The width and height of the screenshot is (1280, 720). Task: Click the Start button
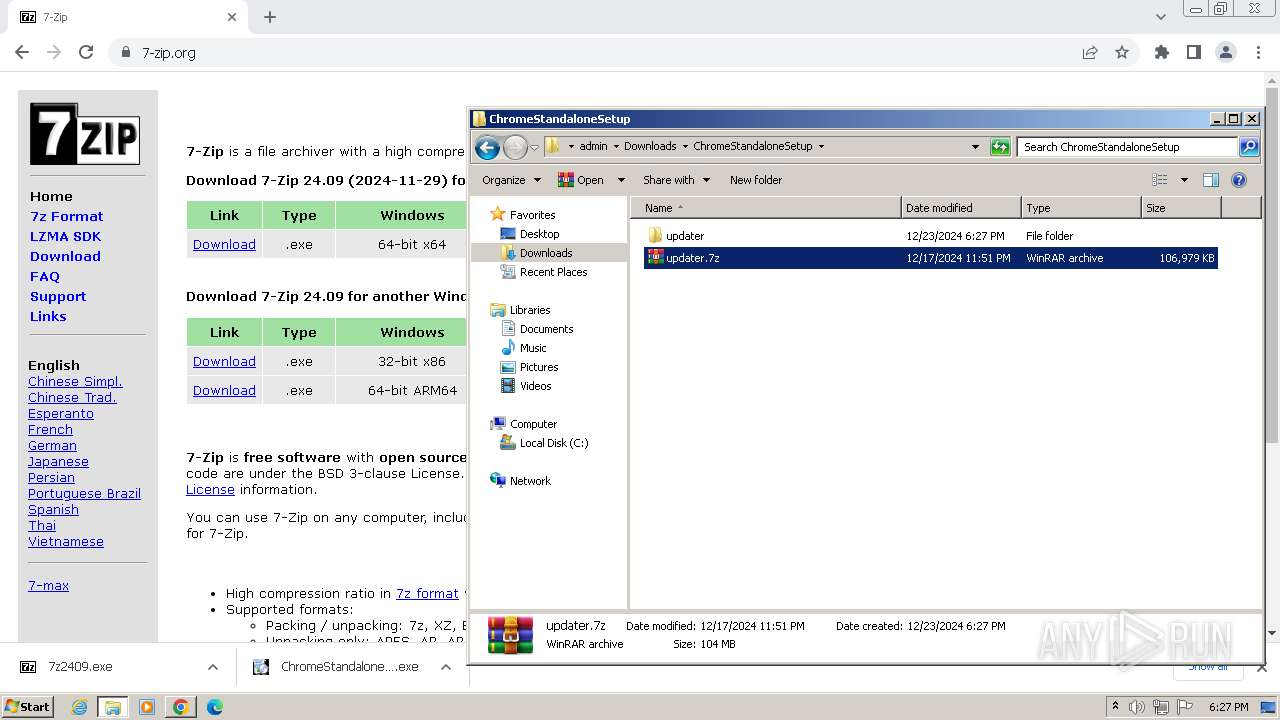(28, 707)
